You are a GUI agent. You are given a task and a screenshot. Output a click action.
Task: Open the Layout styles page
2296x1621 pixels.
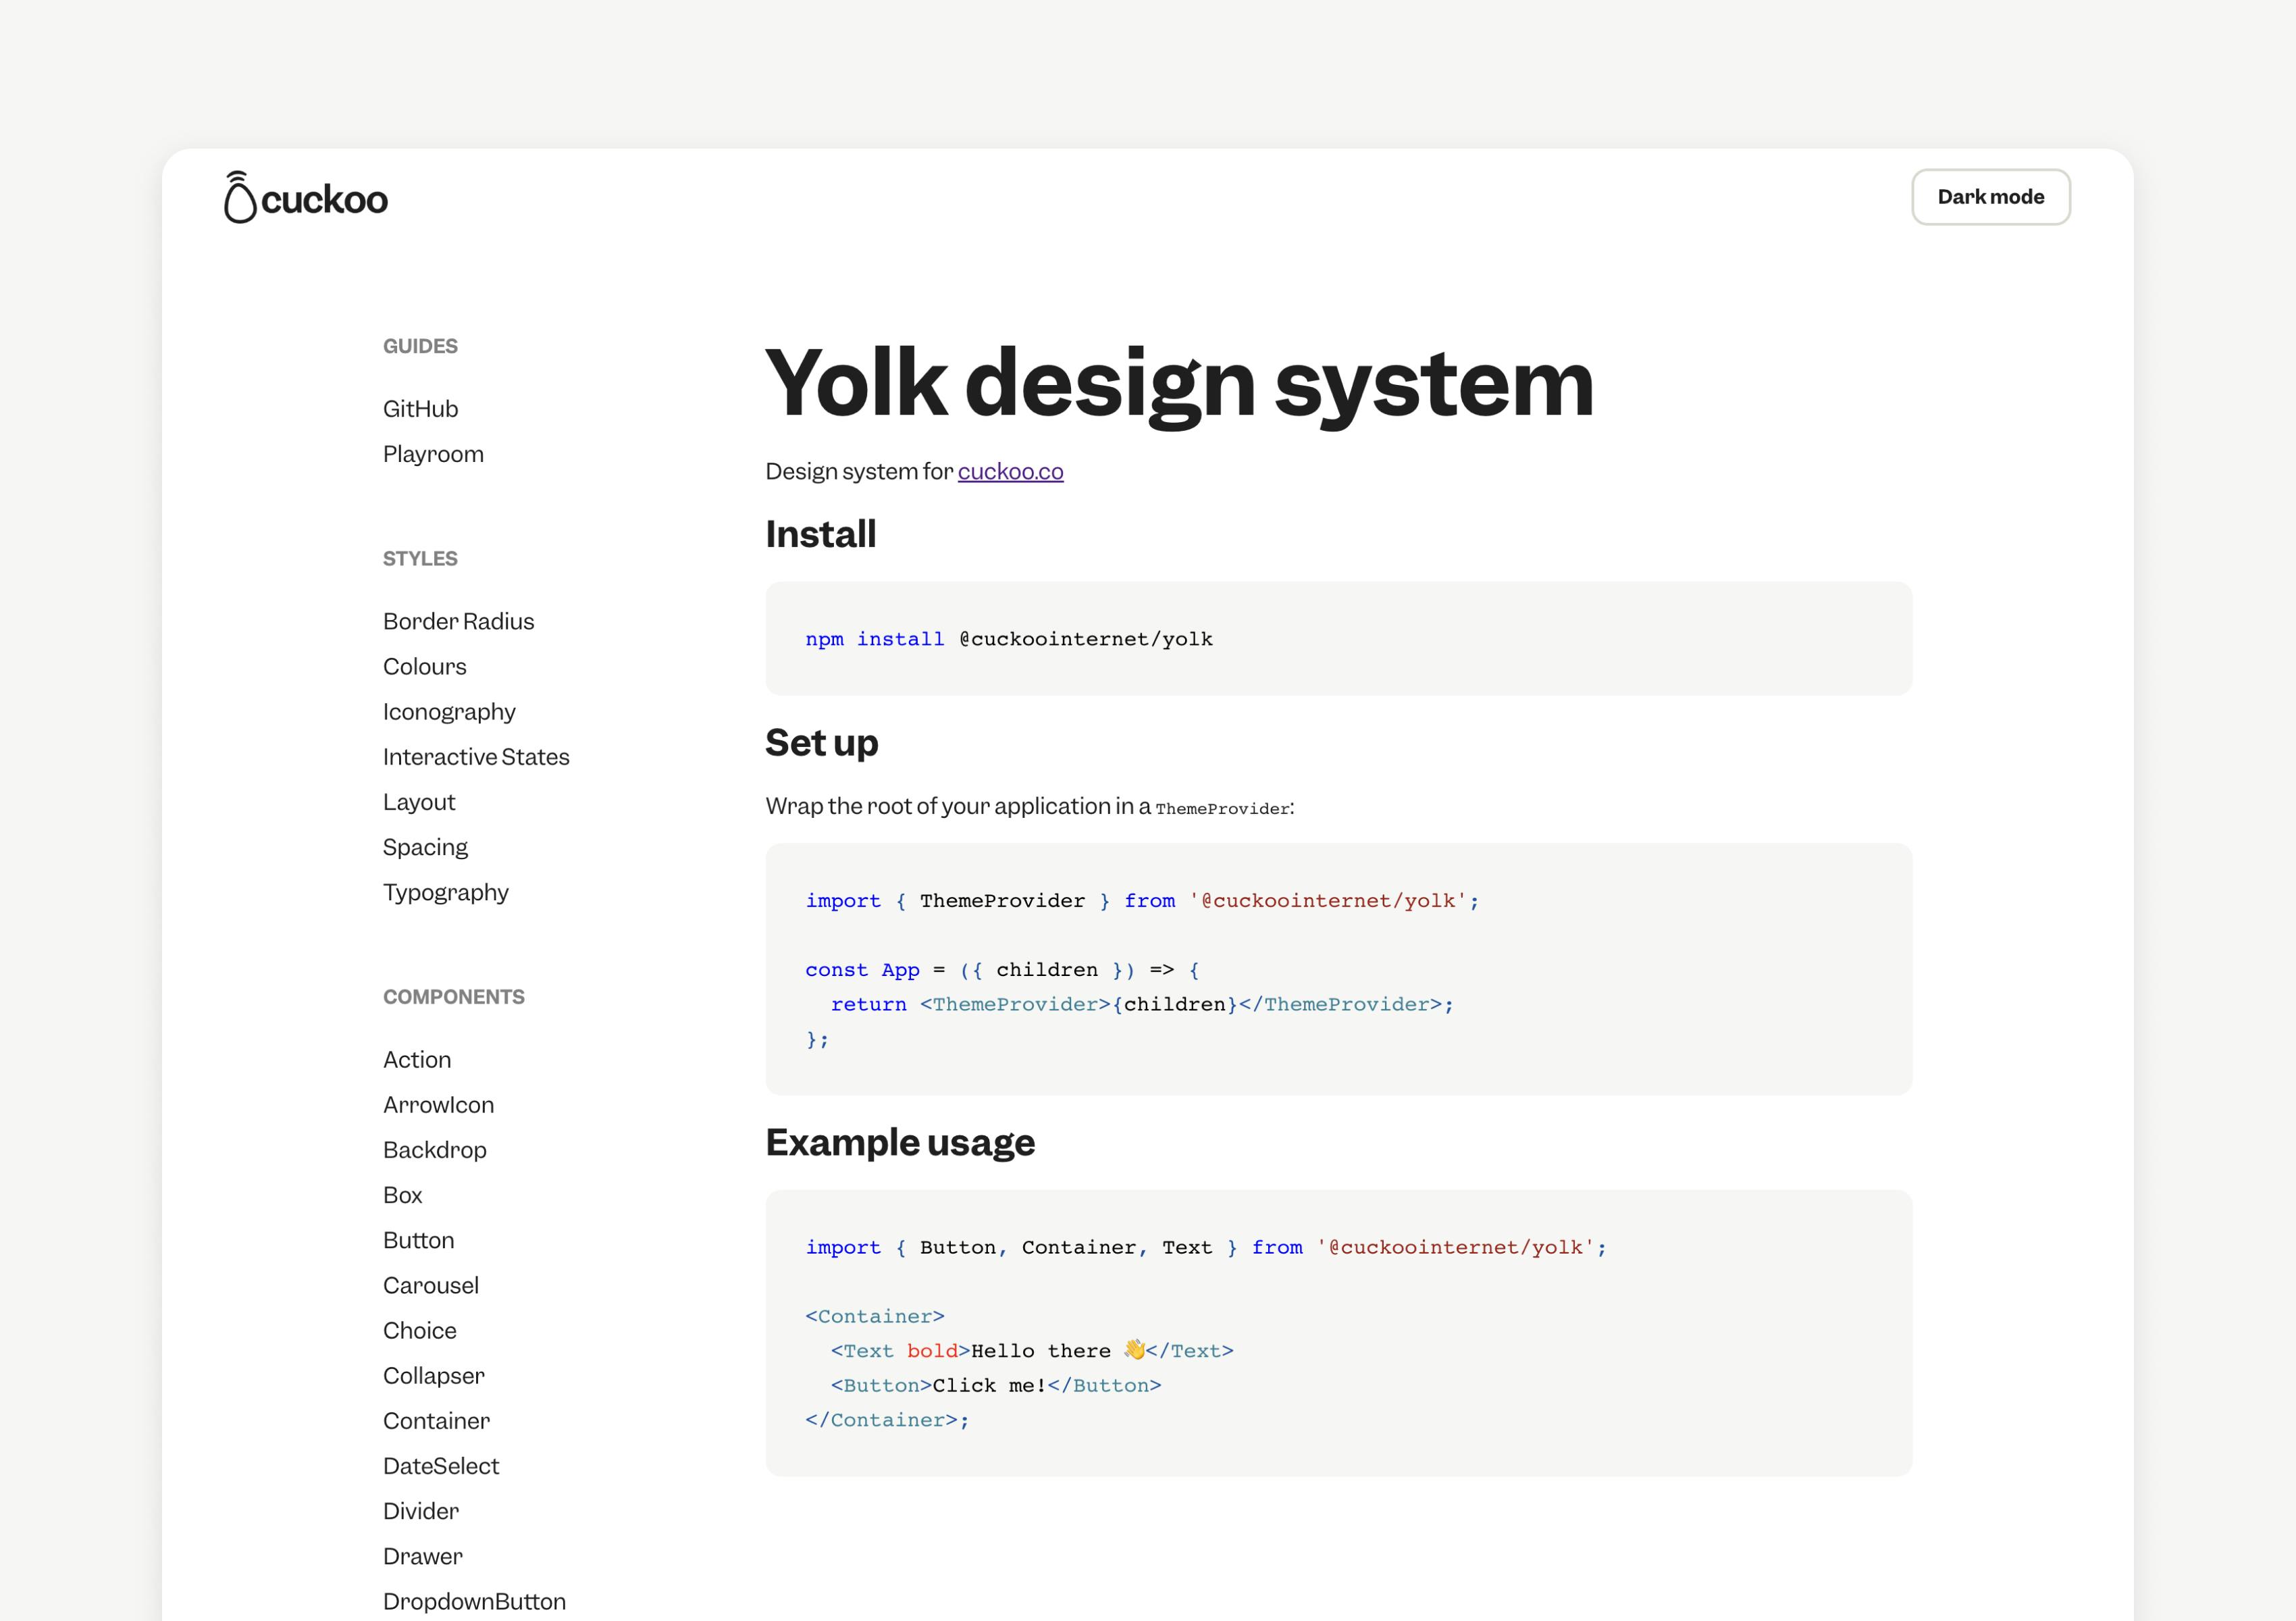[x=418, y=802]
